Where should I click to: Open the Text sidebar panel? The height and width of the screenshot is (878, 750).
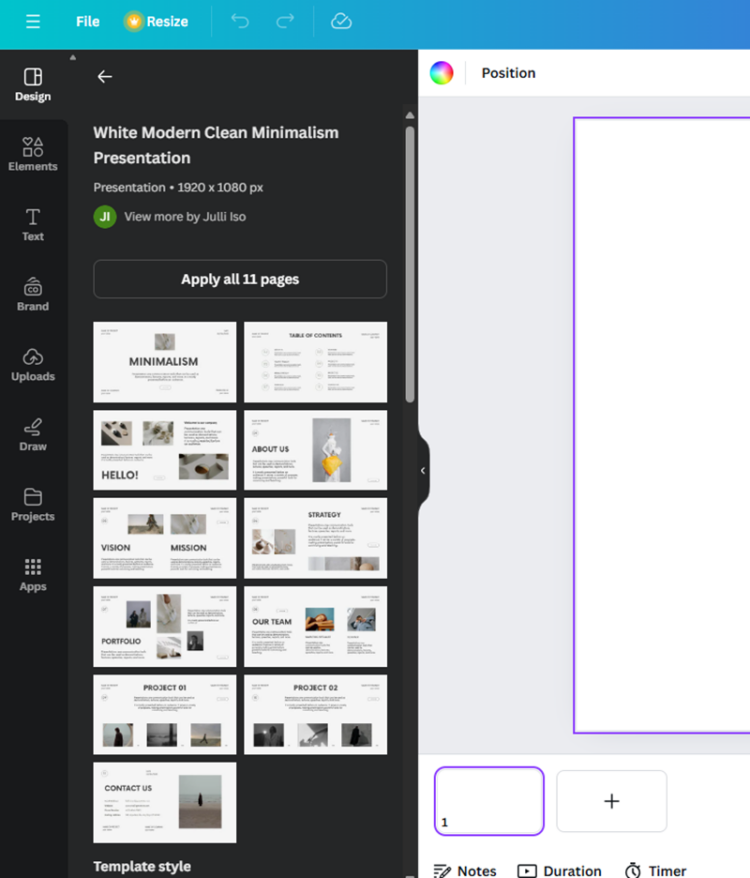coord(33,225)
